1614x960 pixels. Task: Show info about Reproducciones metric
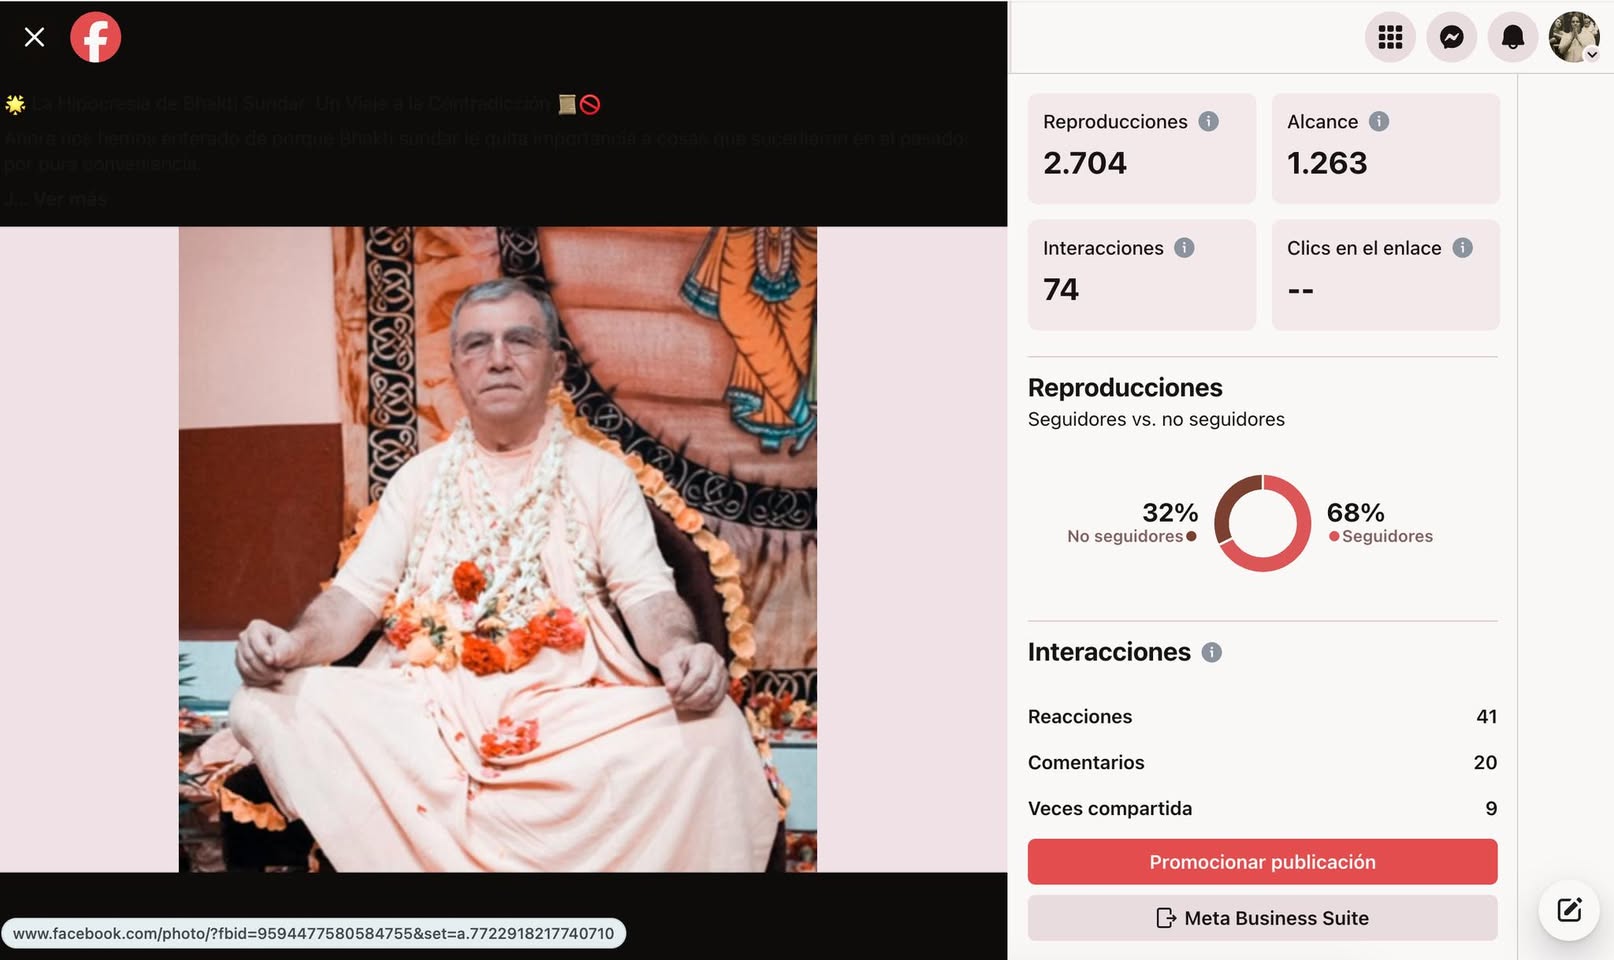[x=1208, y=121]
